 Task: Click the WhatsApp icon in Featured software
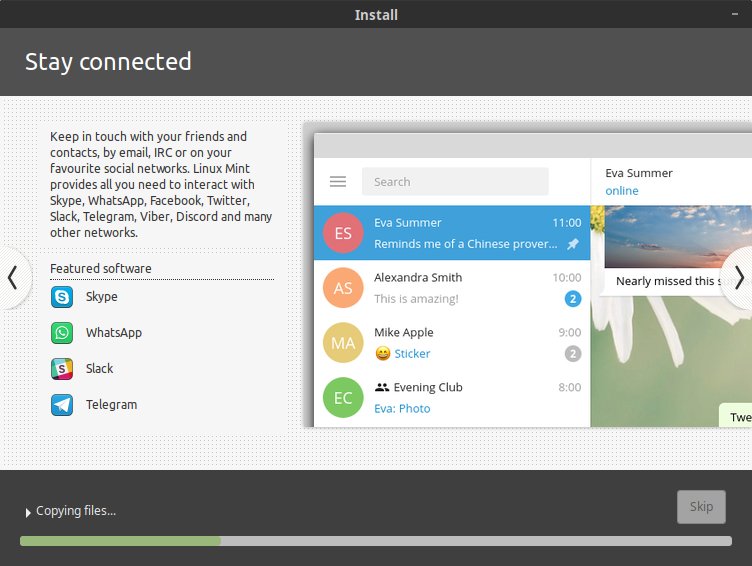coord(62,332)
